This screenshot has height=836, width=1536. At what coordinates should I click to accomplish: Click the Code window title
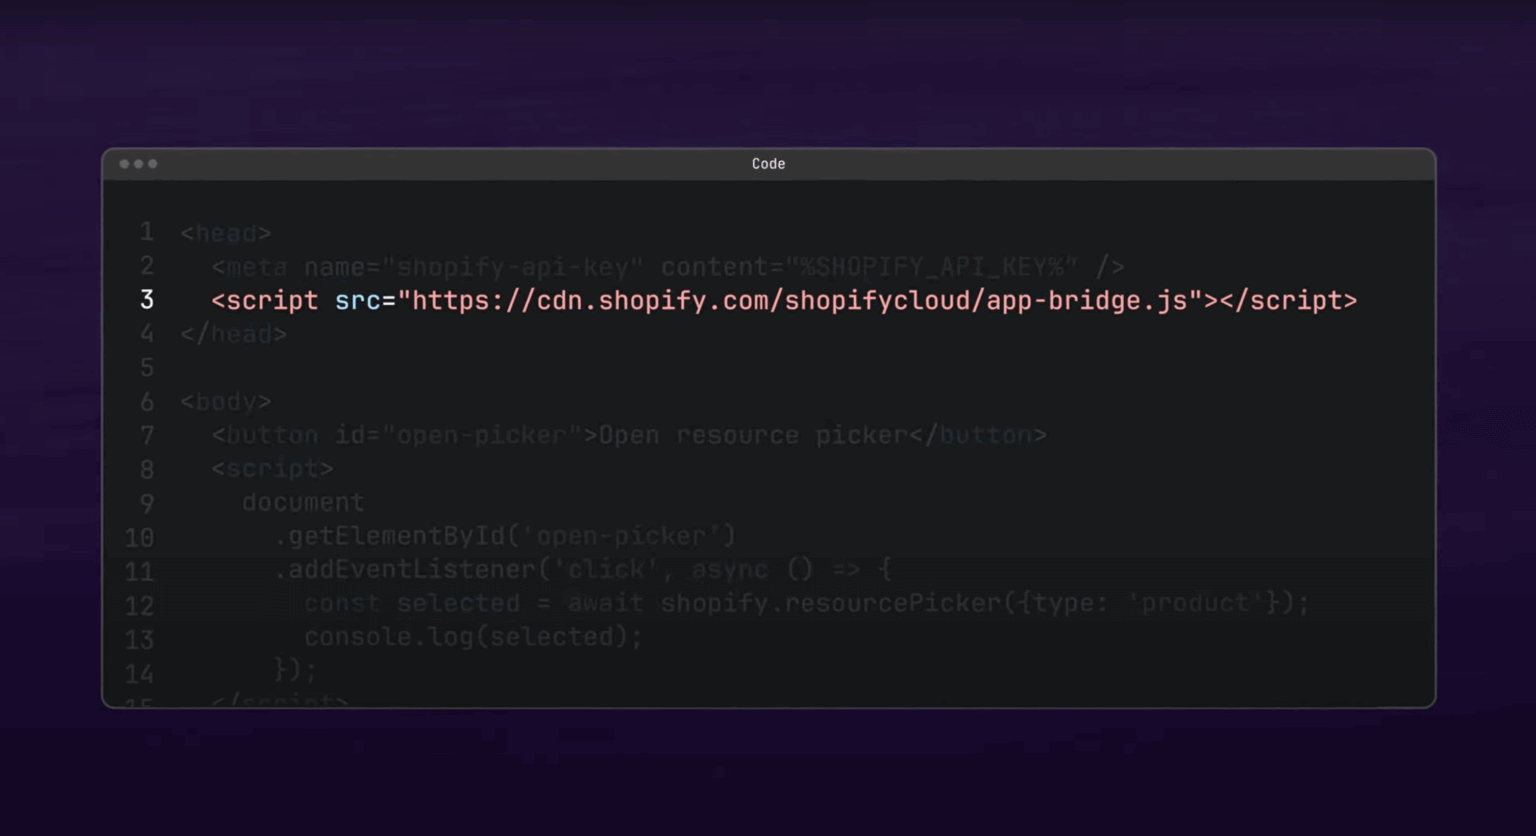coord(768,164)
